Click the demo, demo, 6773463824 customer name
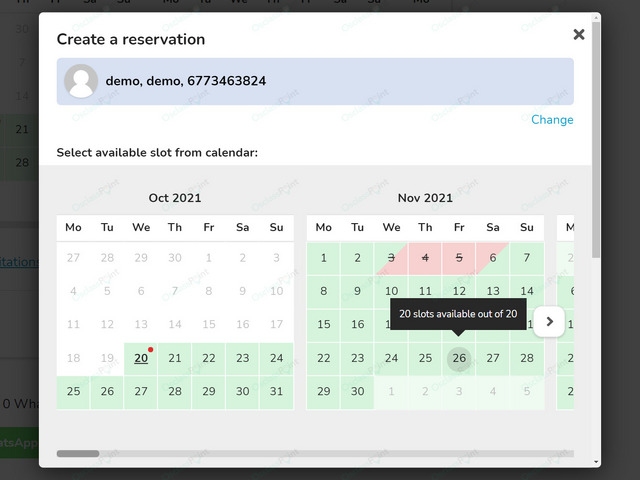Image resolution: width=640 pixels, height=480 pixels. coord(186,81)
